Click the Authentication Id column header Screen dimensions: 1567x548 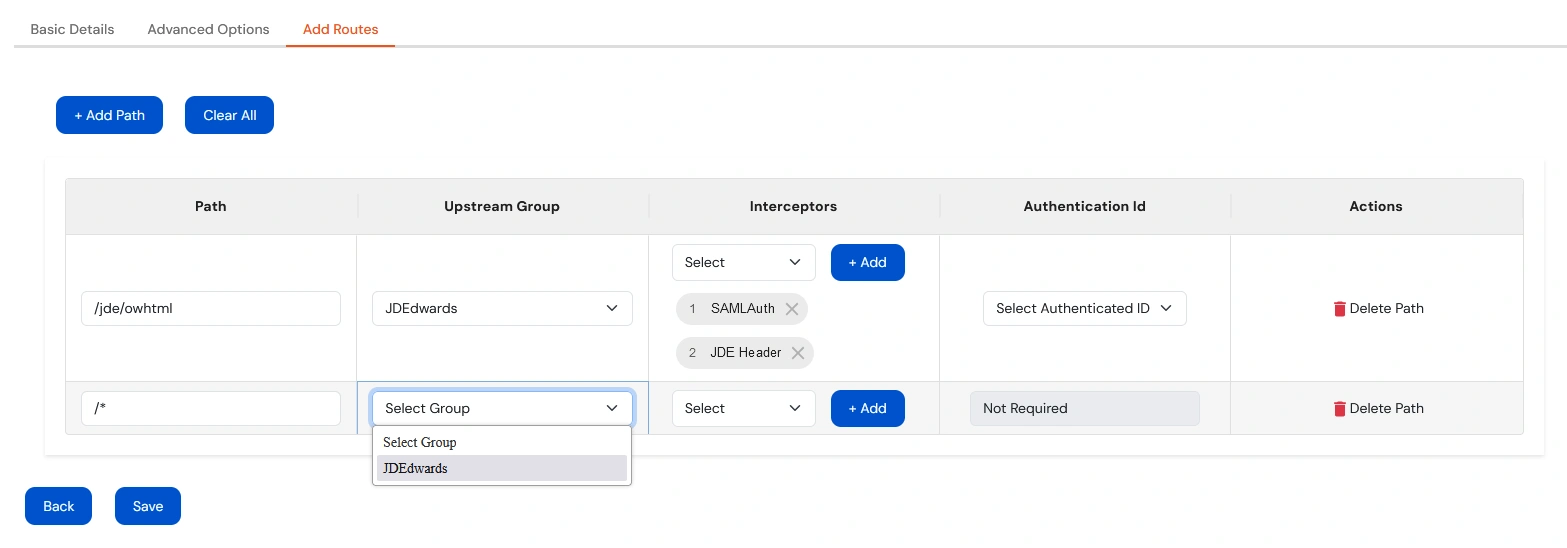1085,206
